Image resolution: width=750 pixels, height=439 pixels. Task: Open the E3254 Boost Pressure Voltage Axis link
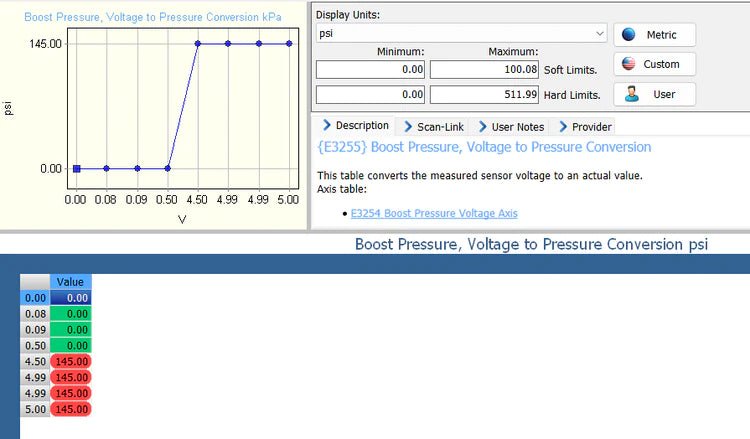coord(434,213)
